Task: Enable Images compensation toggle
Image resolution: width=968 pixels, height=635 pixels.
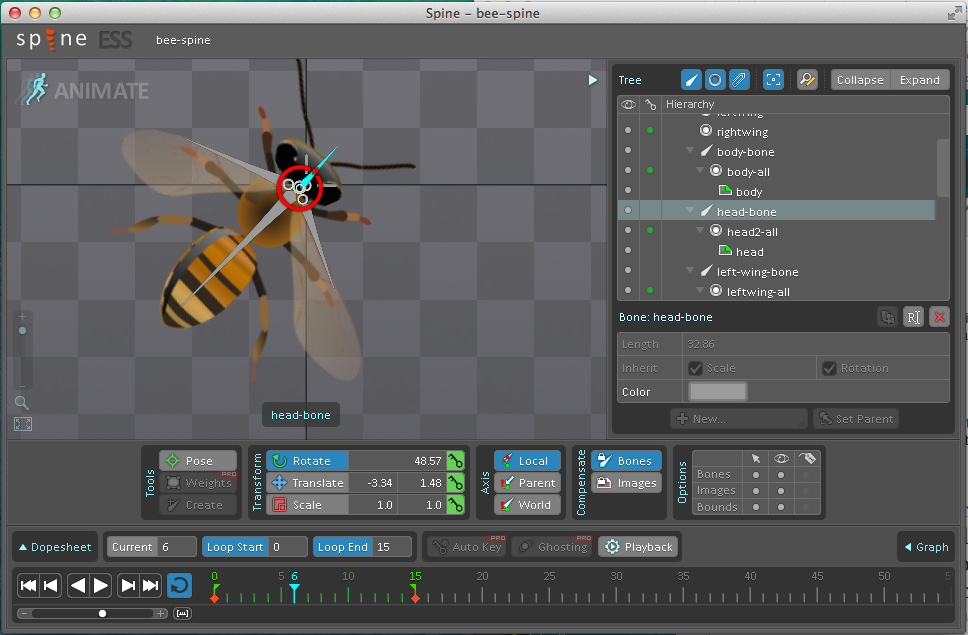Action: tap(625, 483)
